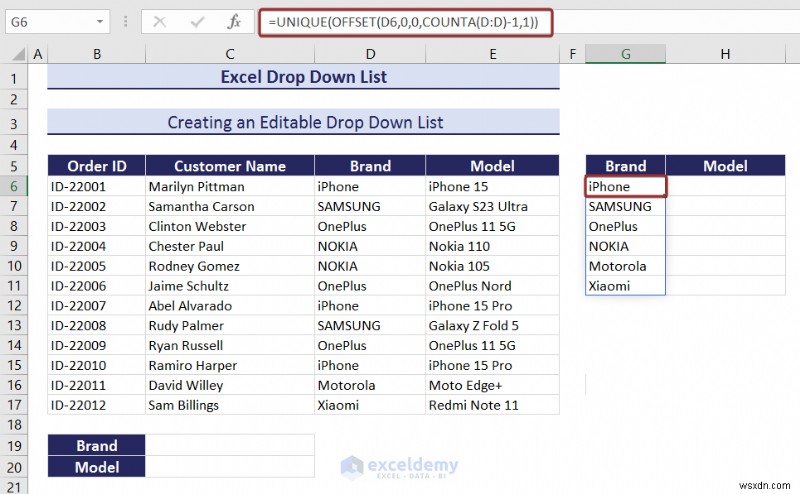Screen dimensions: 800x494
Task: Select row 19 header
Action: coord(14,446)
